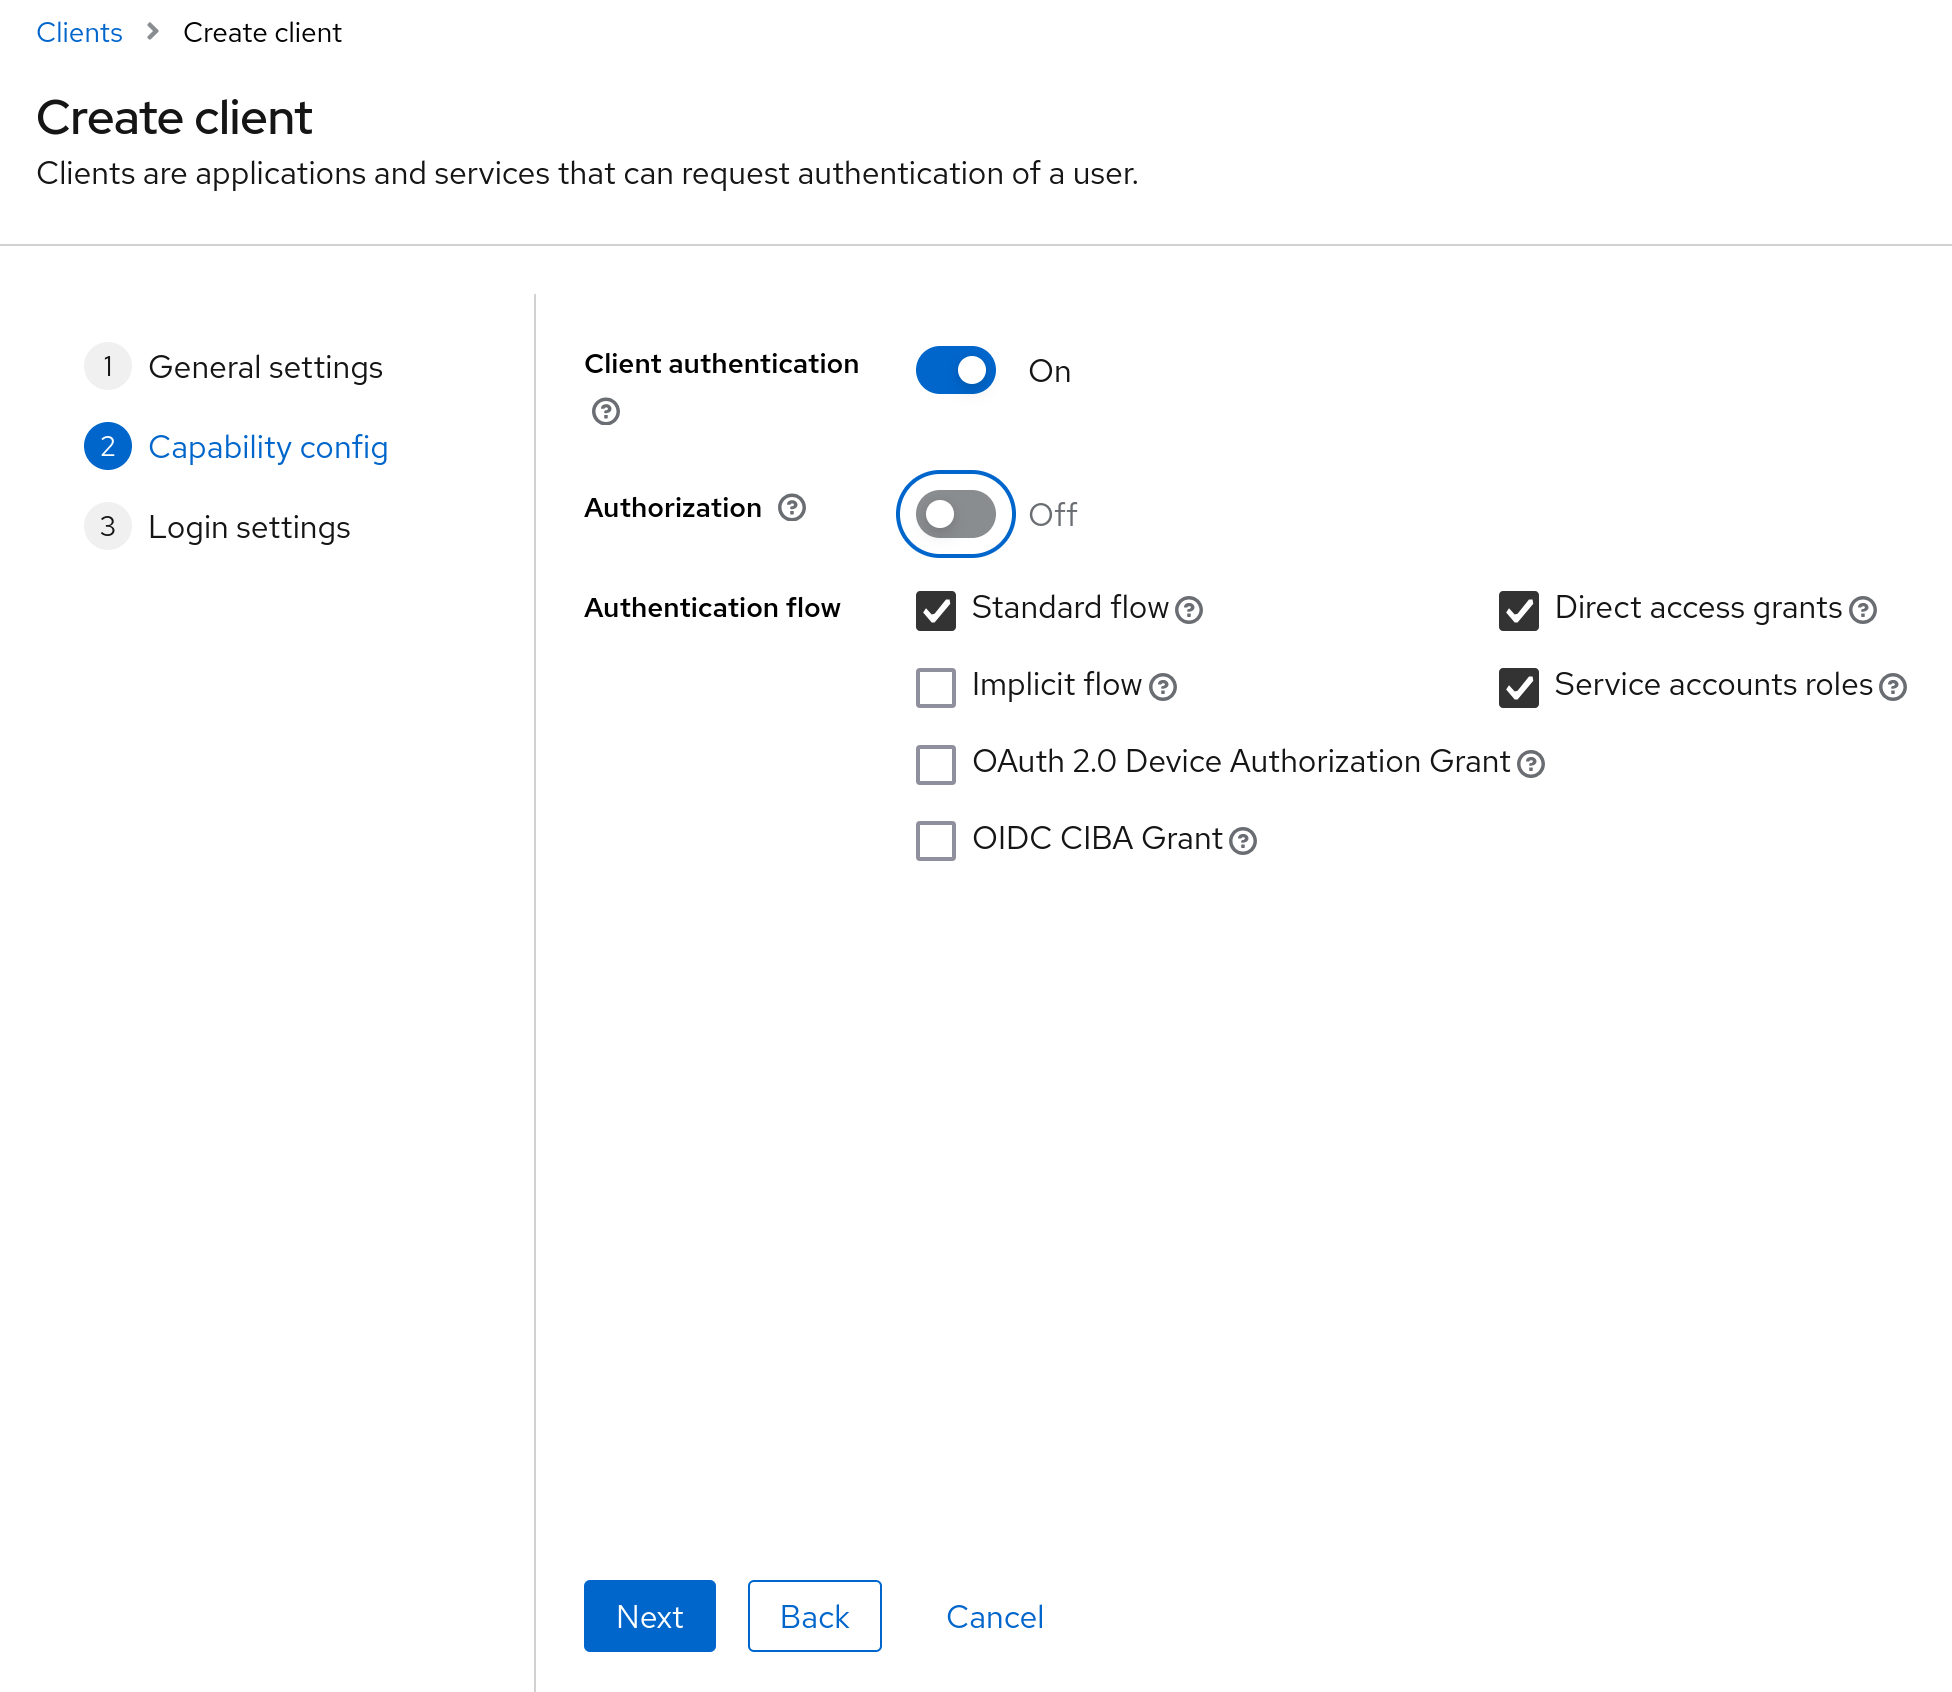Go to the General settings step

pyautogui.click(x=265, y=367)
